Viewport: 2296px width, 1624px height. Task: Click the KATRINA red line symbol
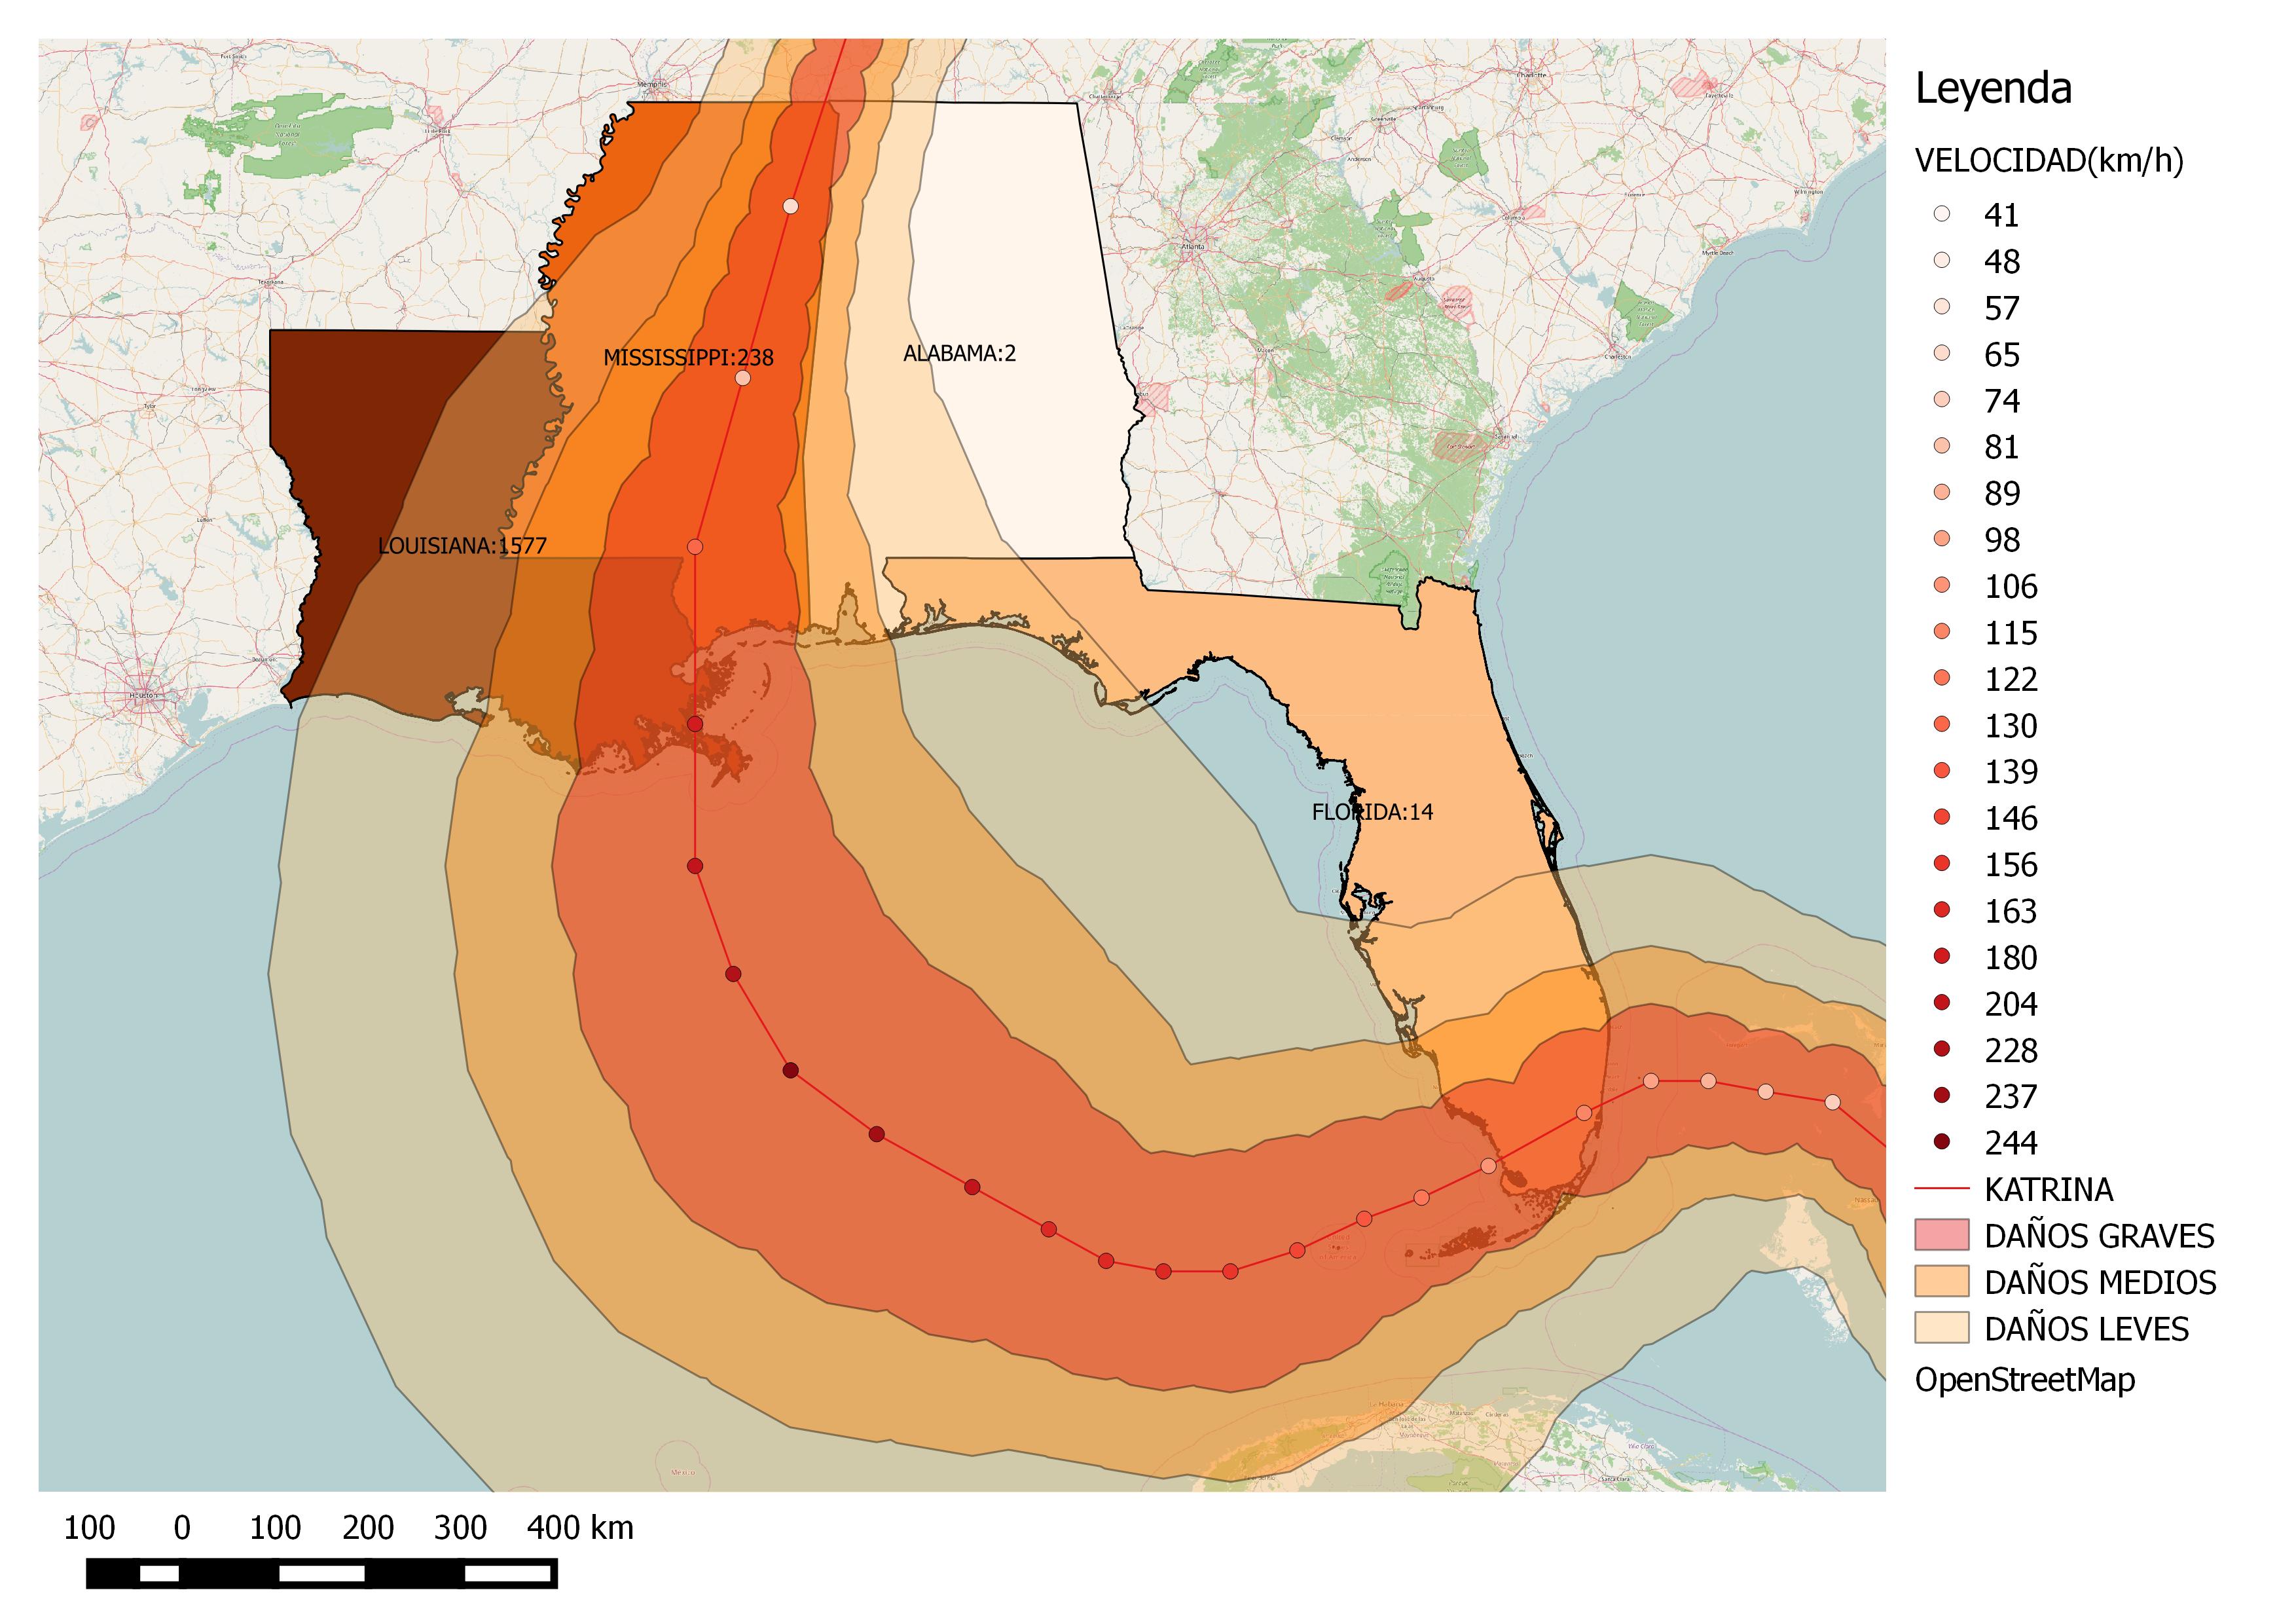pos(1942,1189)
